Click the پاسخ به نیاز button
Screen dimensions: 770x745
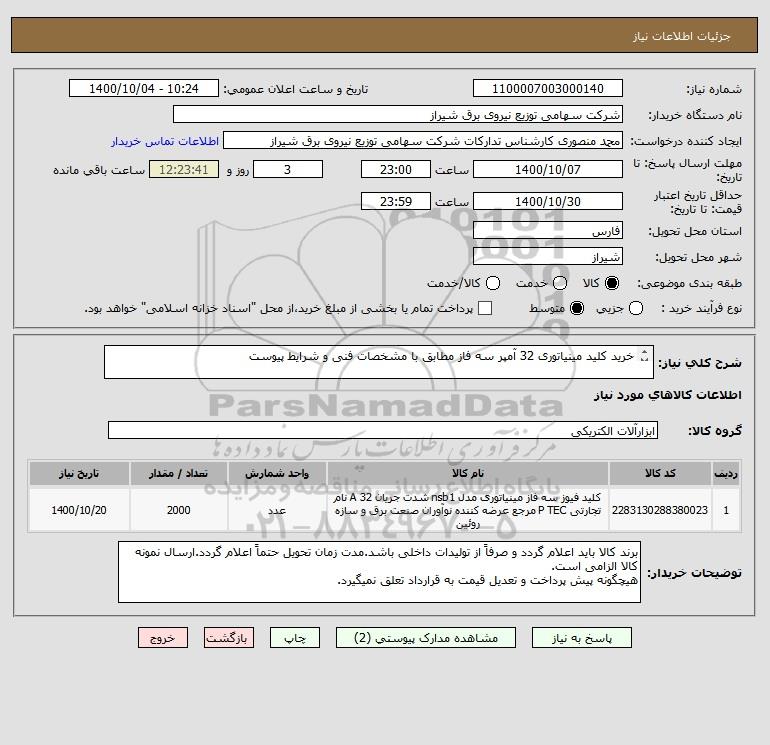click(x=581, y=638)
